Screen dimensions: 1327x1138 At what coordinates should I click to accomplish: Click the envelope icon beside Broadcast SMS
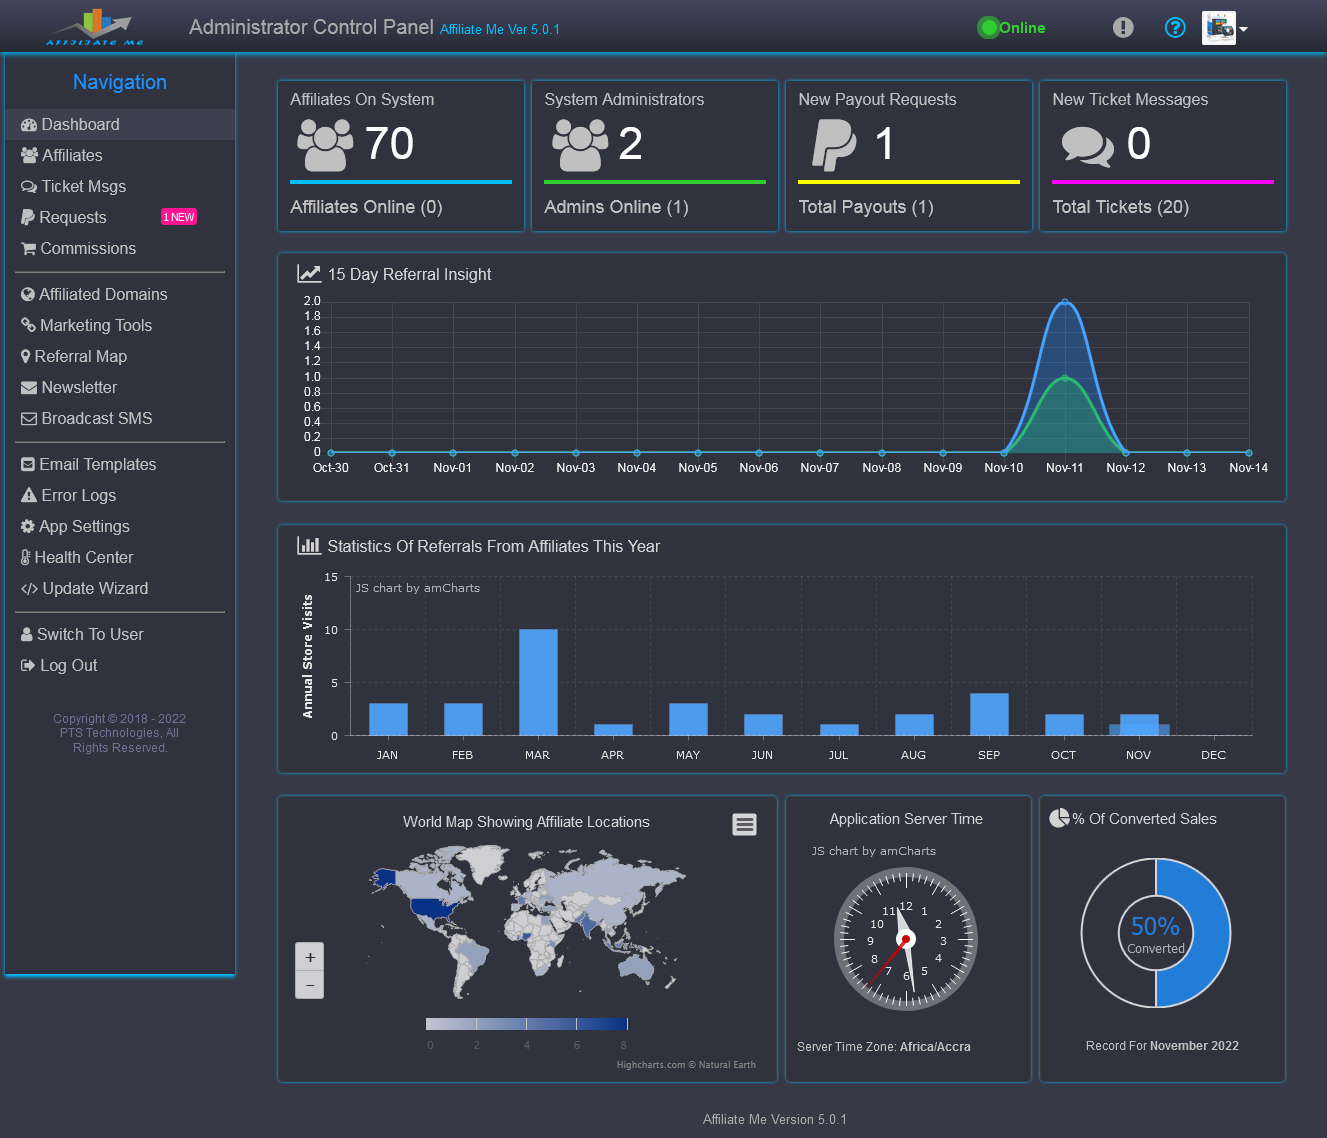coord(29,419)
